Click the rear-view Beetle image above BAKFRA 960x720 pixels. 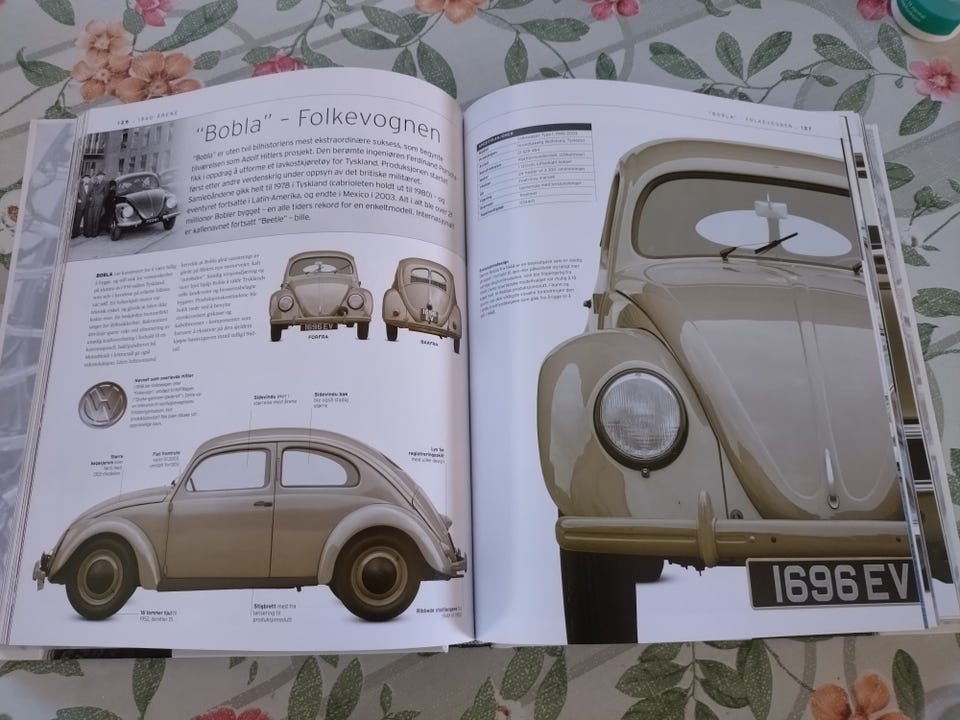click(x=422, y=304)
